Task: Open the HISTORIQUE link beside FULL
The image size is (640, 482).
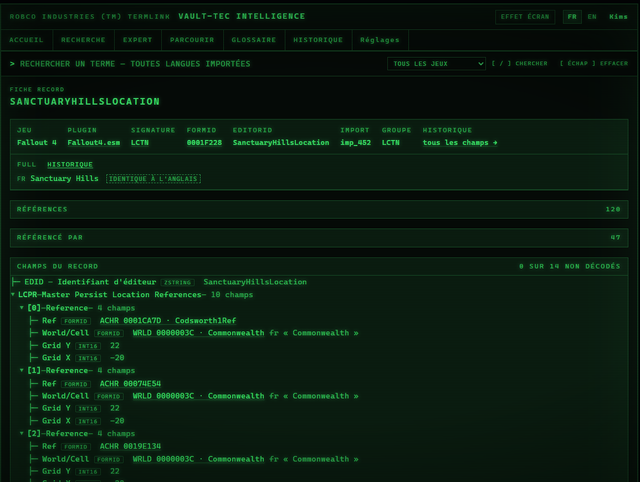Action: [x=70, y=164]
